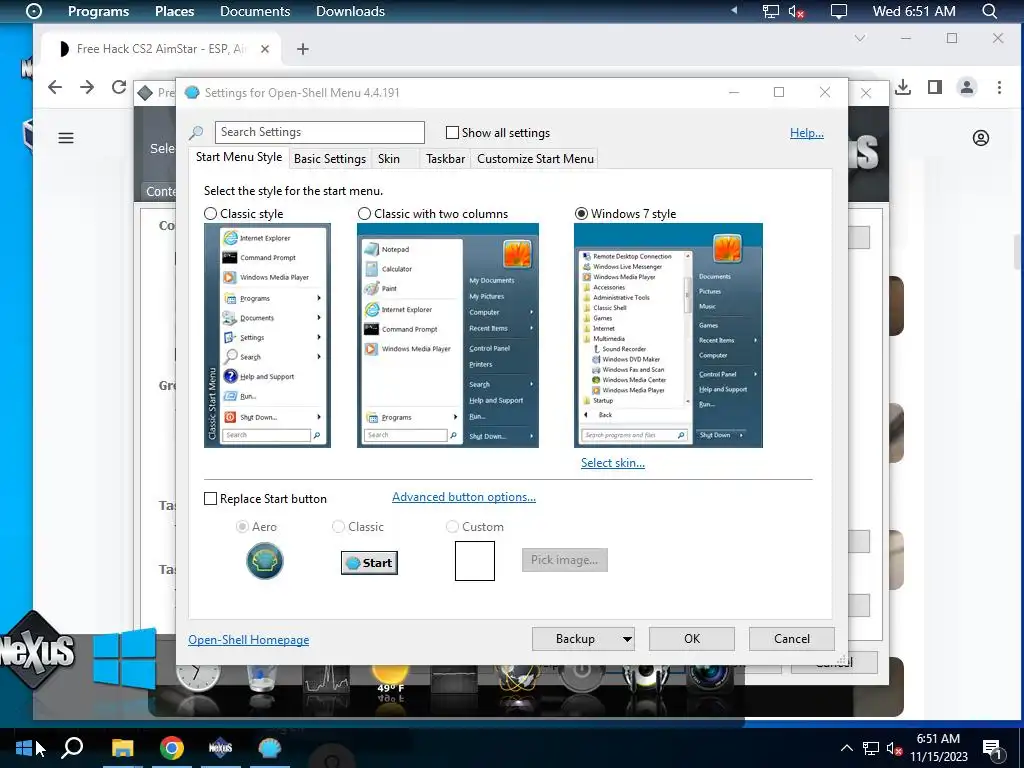Image resolution: width=1024 pixels, height=768 pixels.
Task: Open the webpage hamburger menu
Action: 66,138
